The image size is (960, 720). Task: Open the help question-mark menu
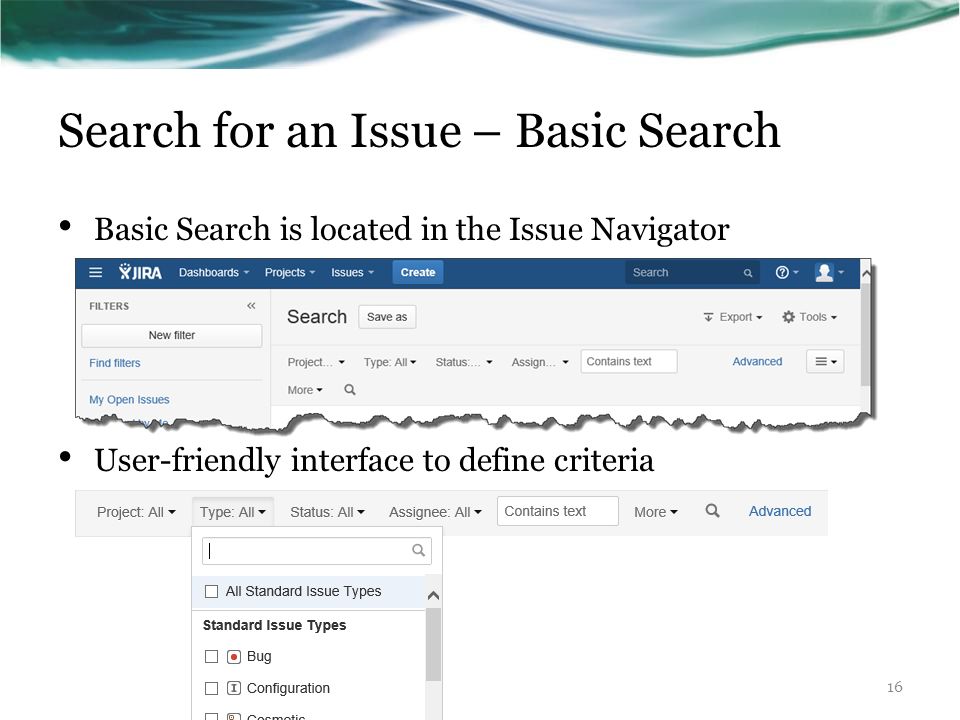(x=786, y=272)
